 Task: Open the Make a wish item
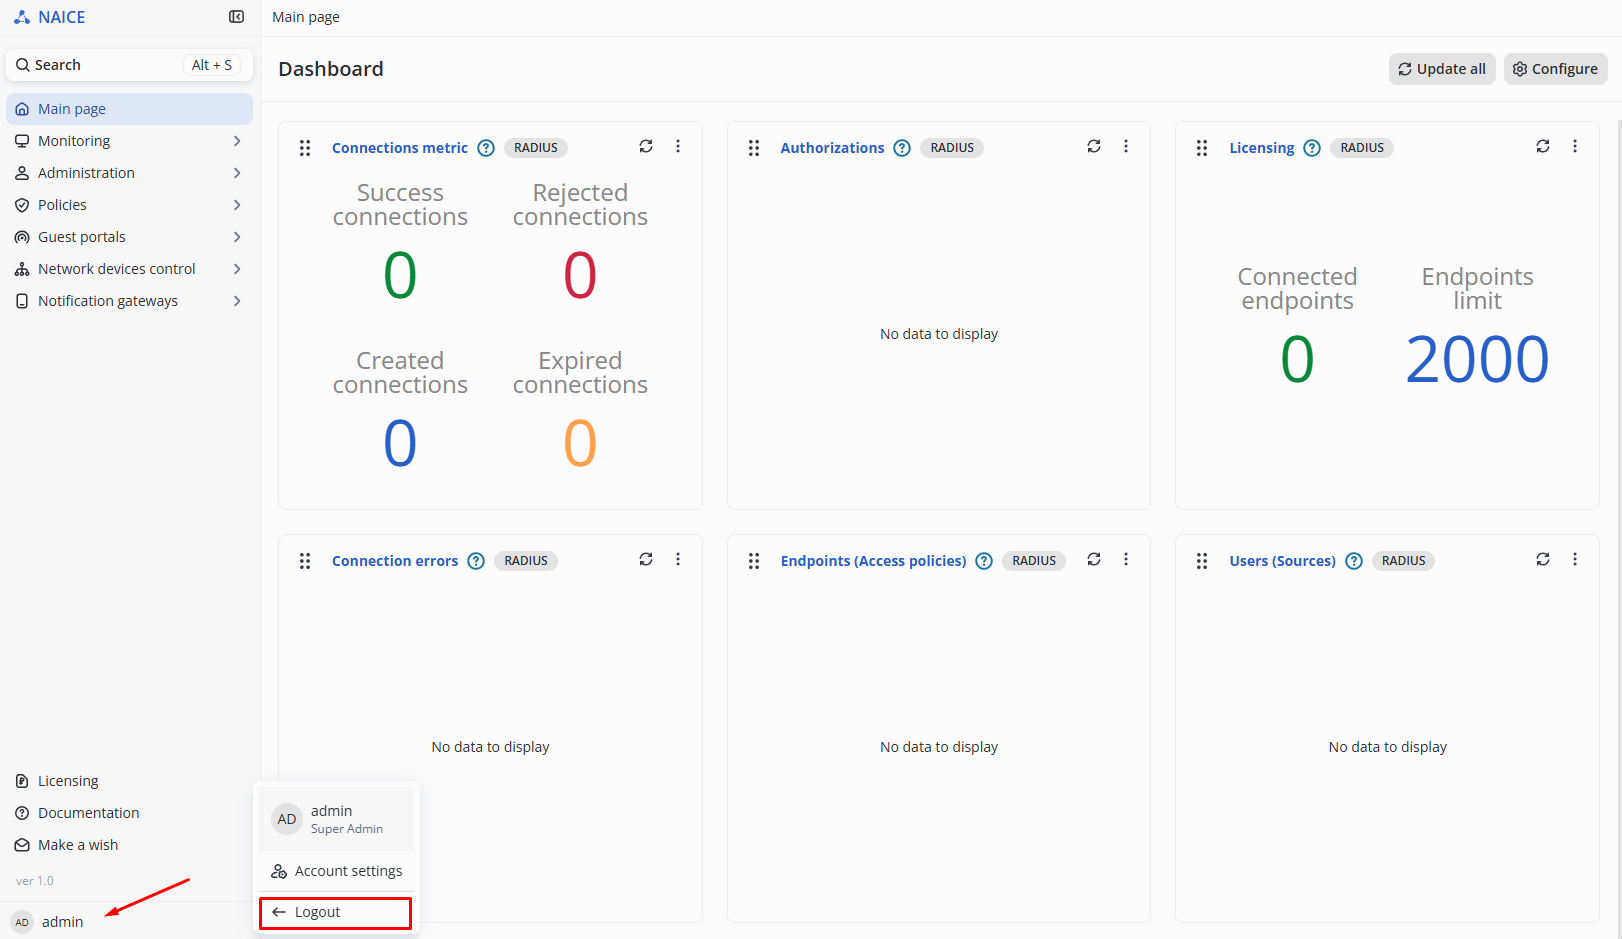(x=77, y=845)
